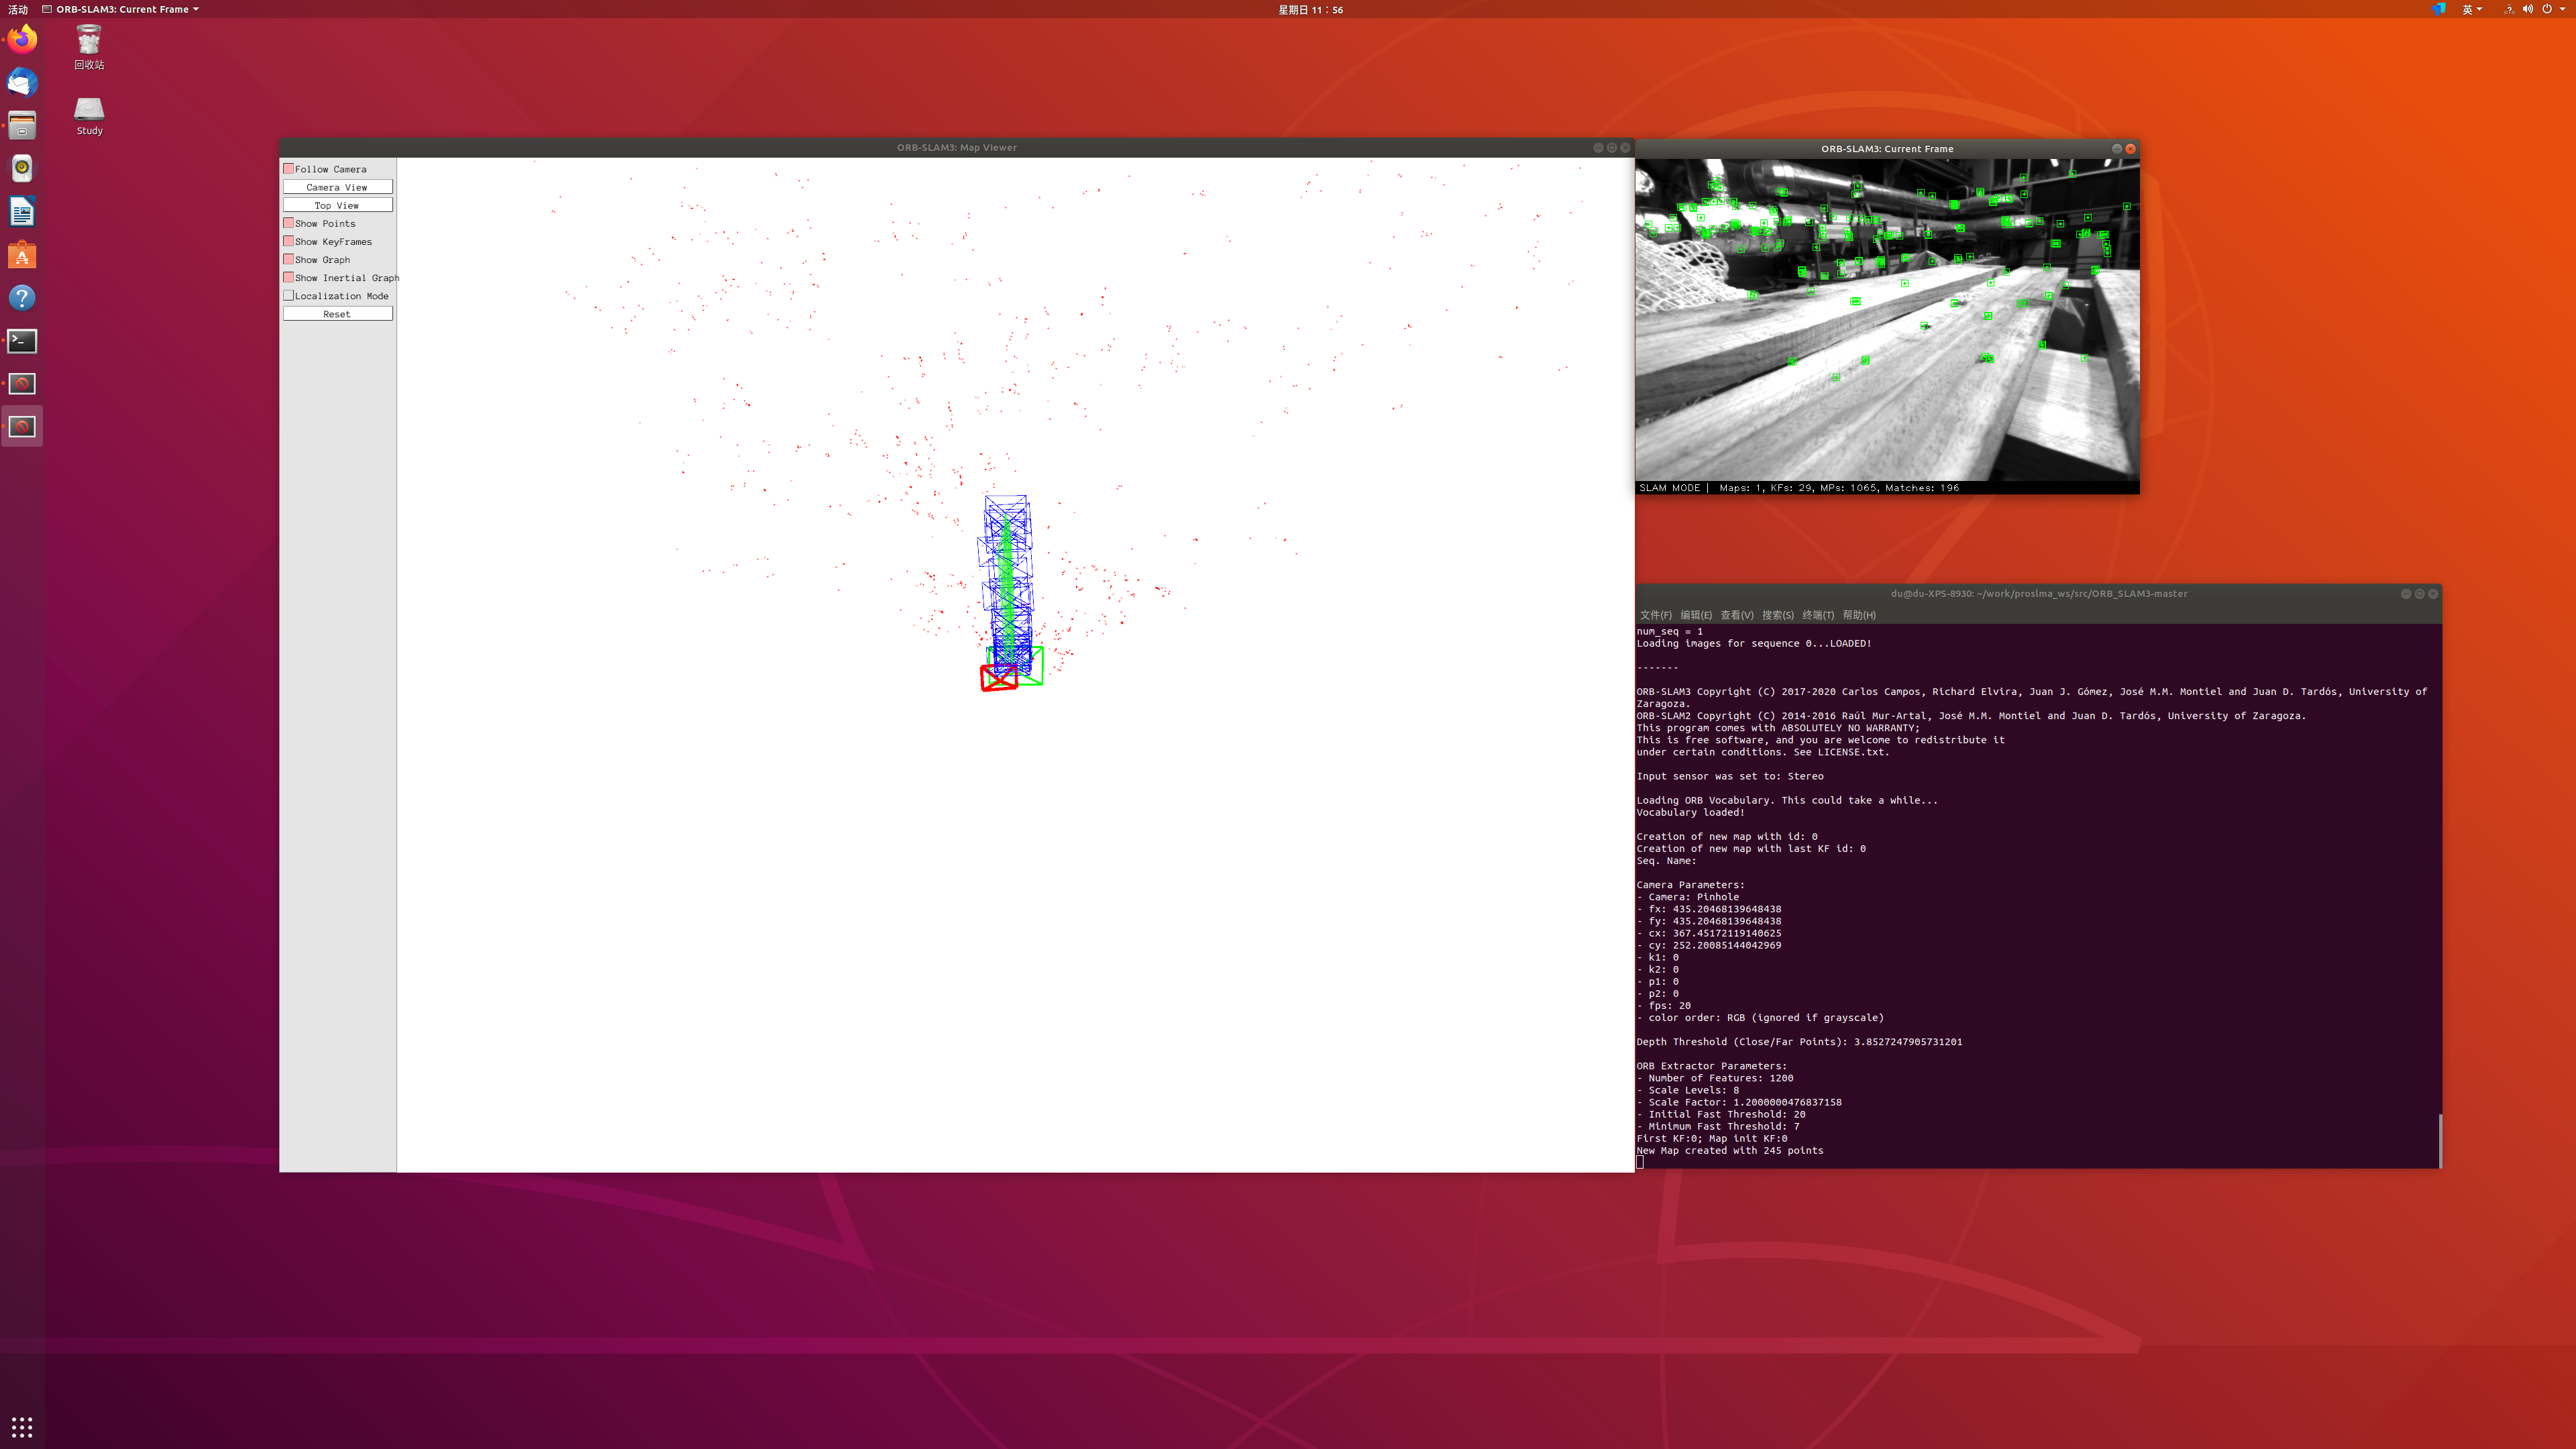Enable Localization Mode checkbox

289,296
